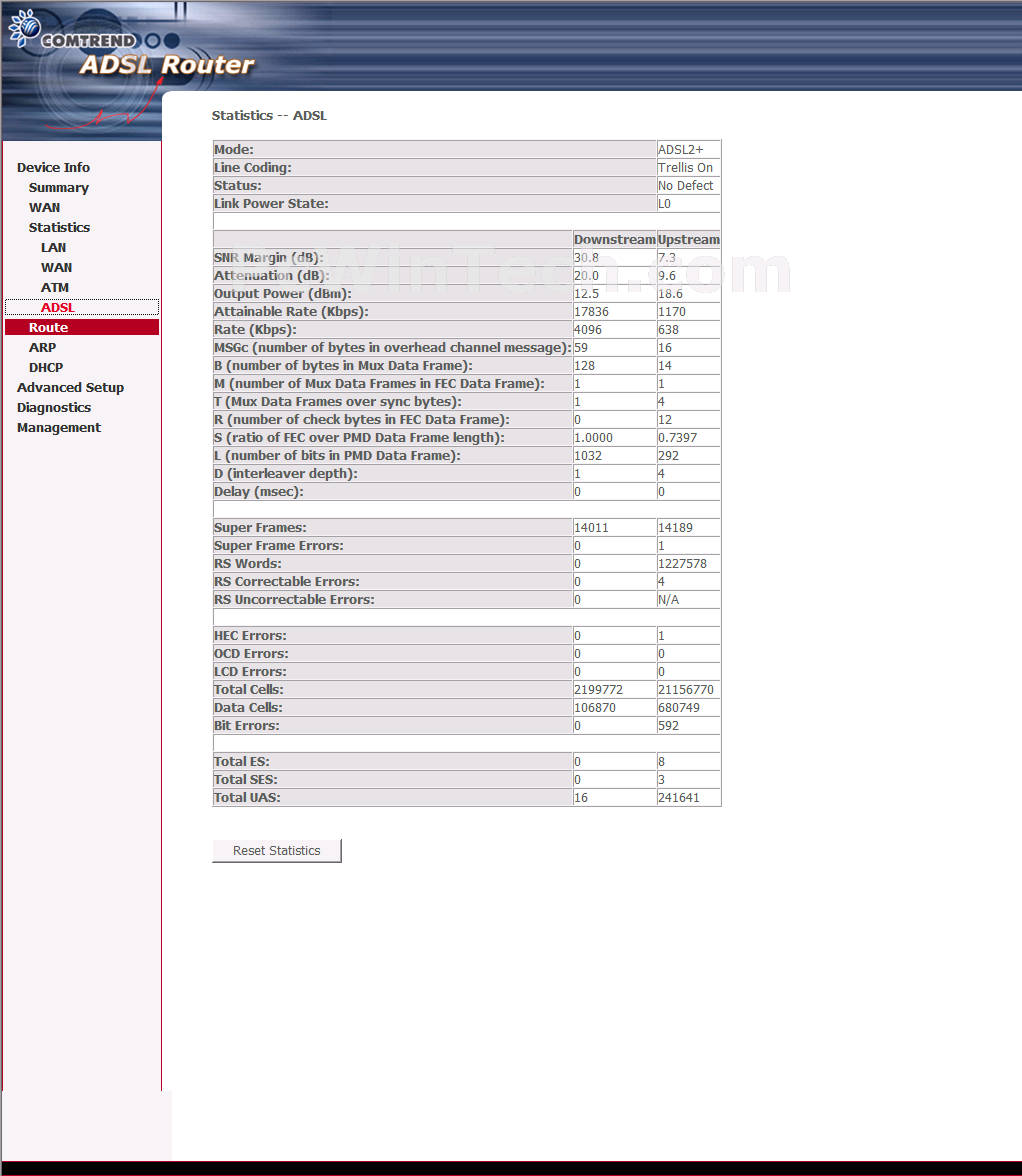Open Advanced Setup menu
The height and width of the screenshot is (1176, 1022).
pos(70,387)
